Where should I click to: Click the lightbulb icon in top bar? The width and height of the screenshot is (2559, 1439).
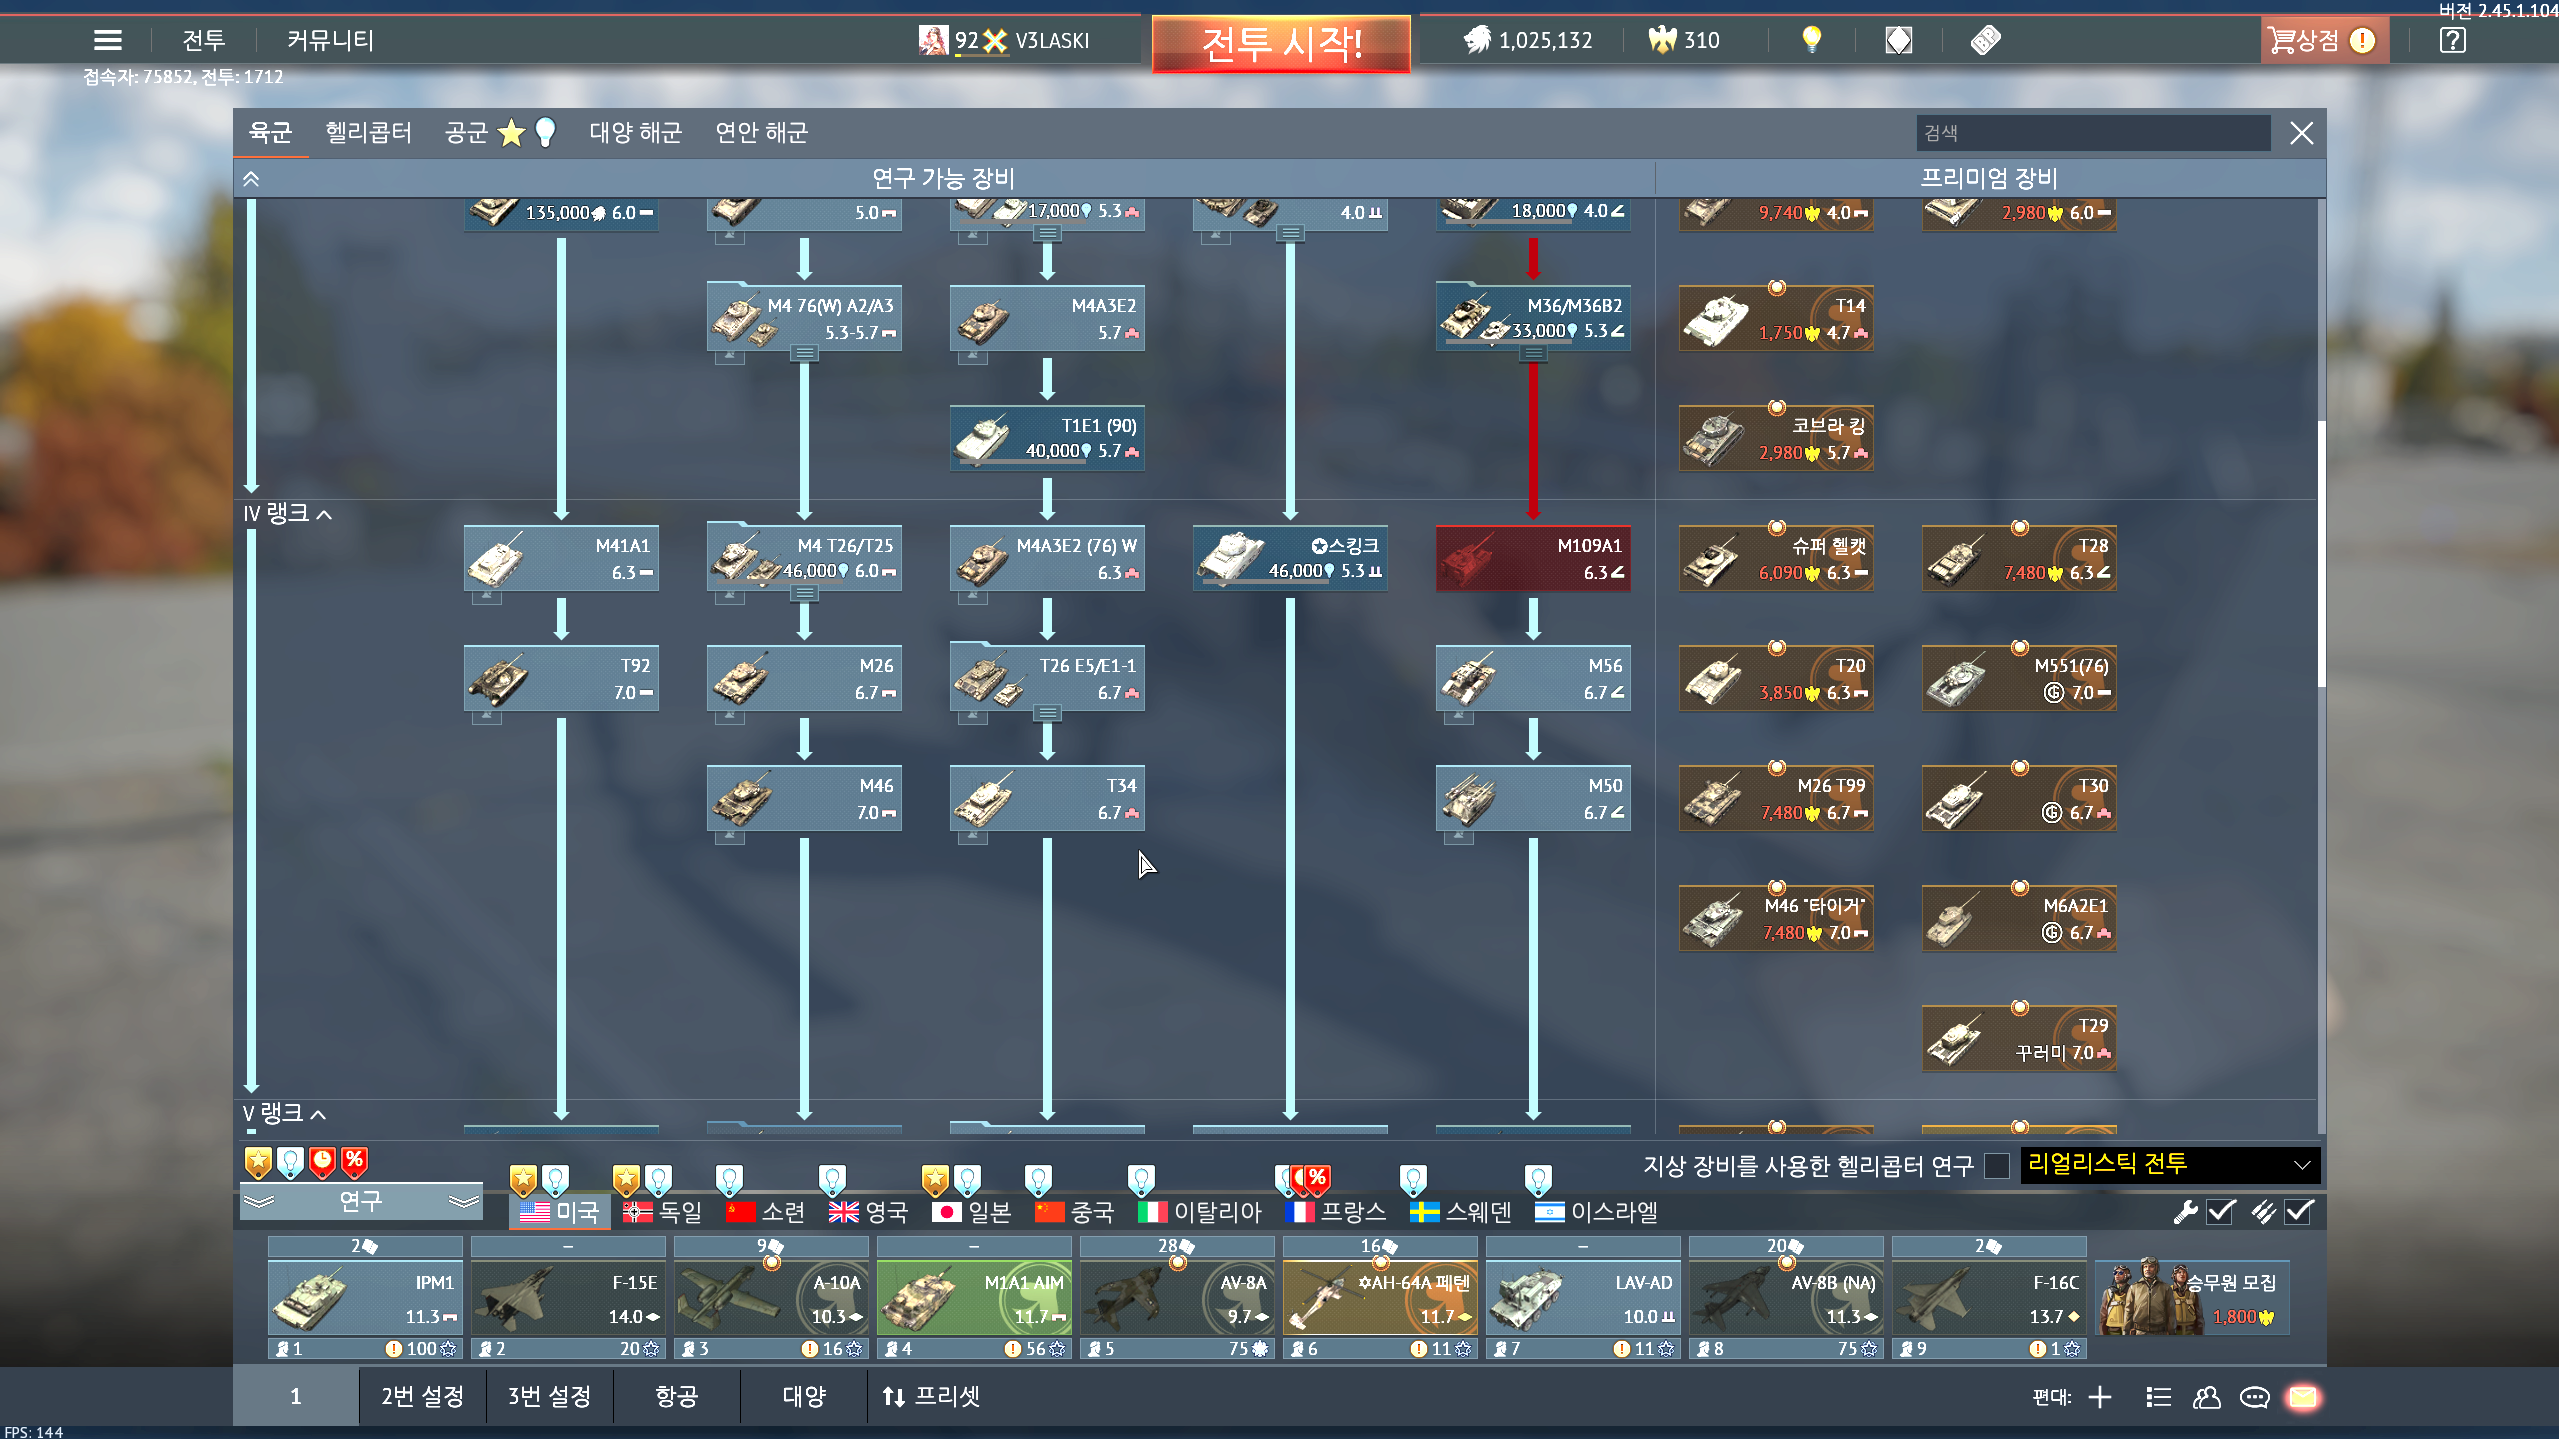(x=1811, y=40)
